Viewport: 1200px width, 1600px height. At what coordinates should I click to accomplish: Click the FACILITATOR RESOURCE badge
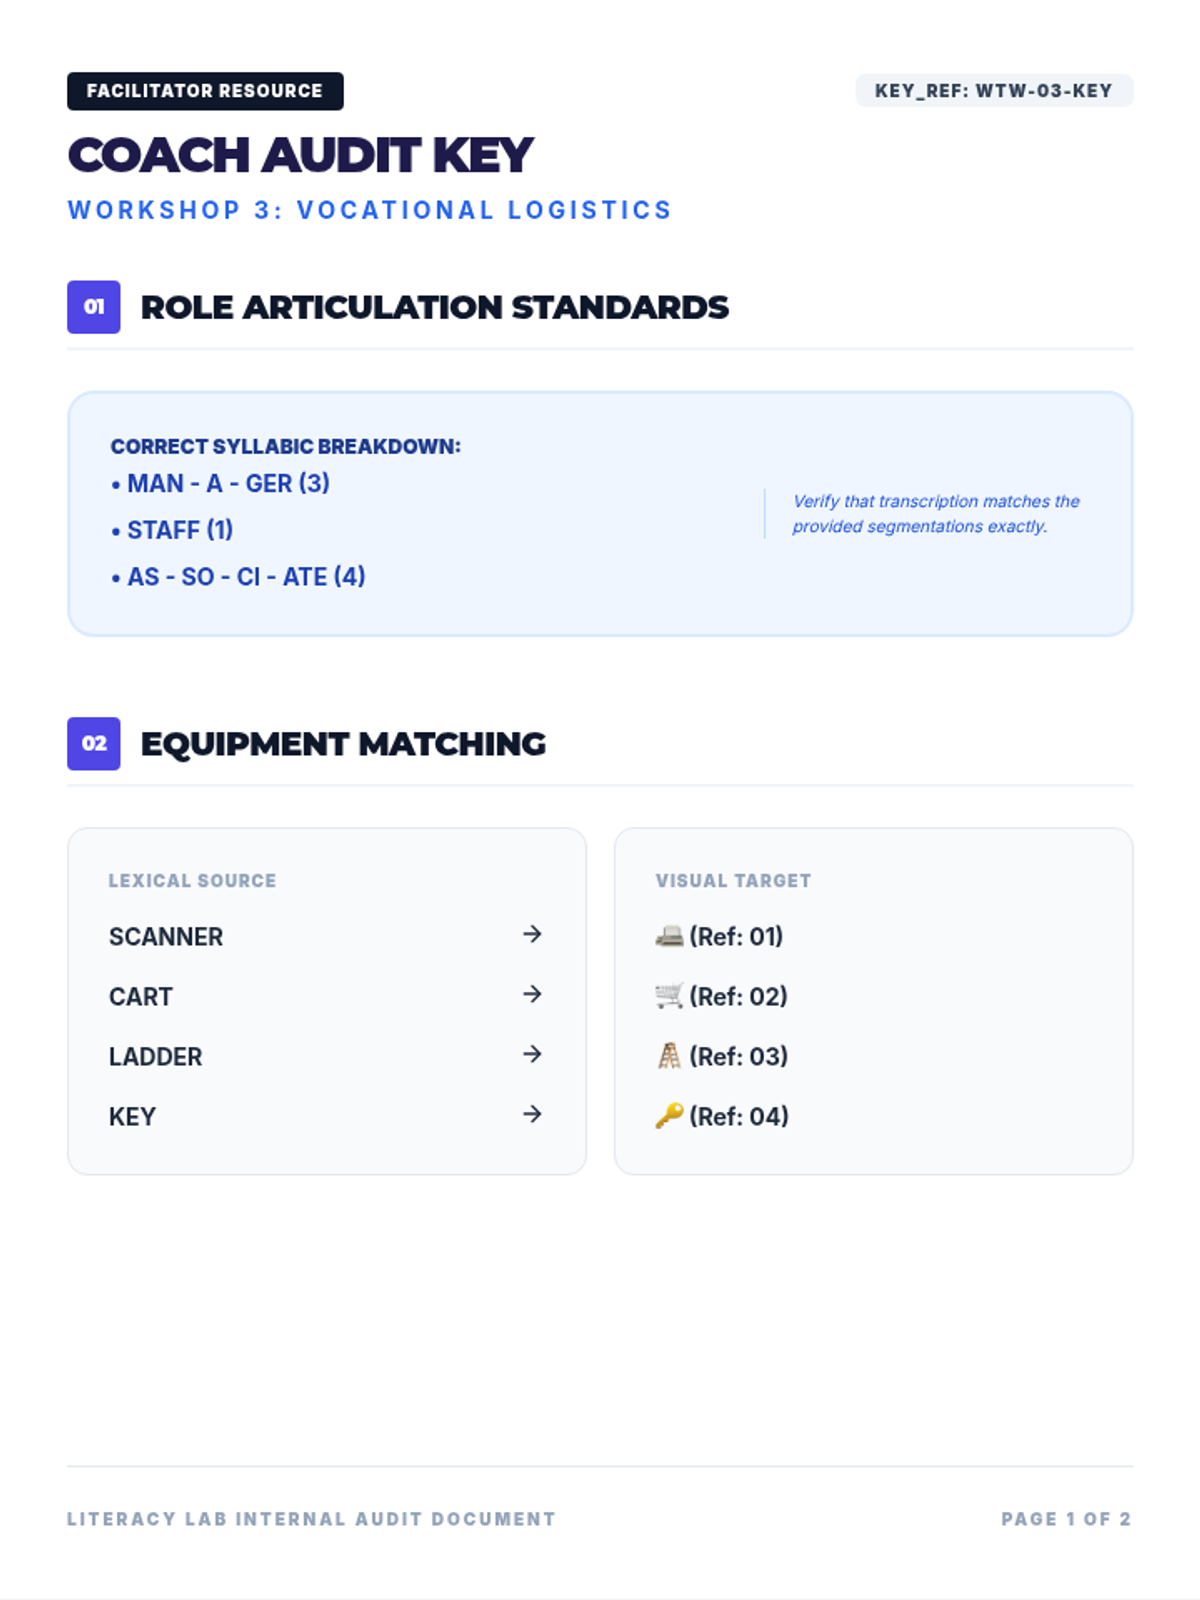[205, 91]
